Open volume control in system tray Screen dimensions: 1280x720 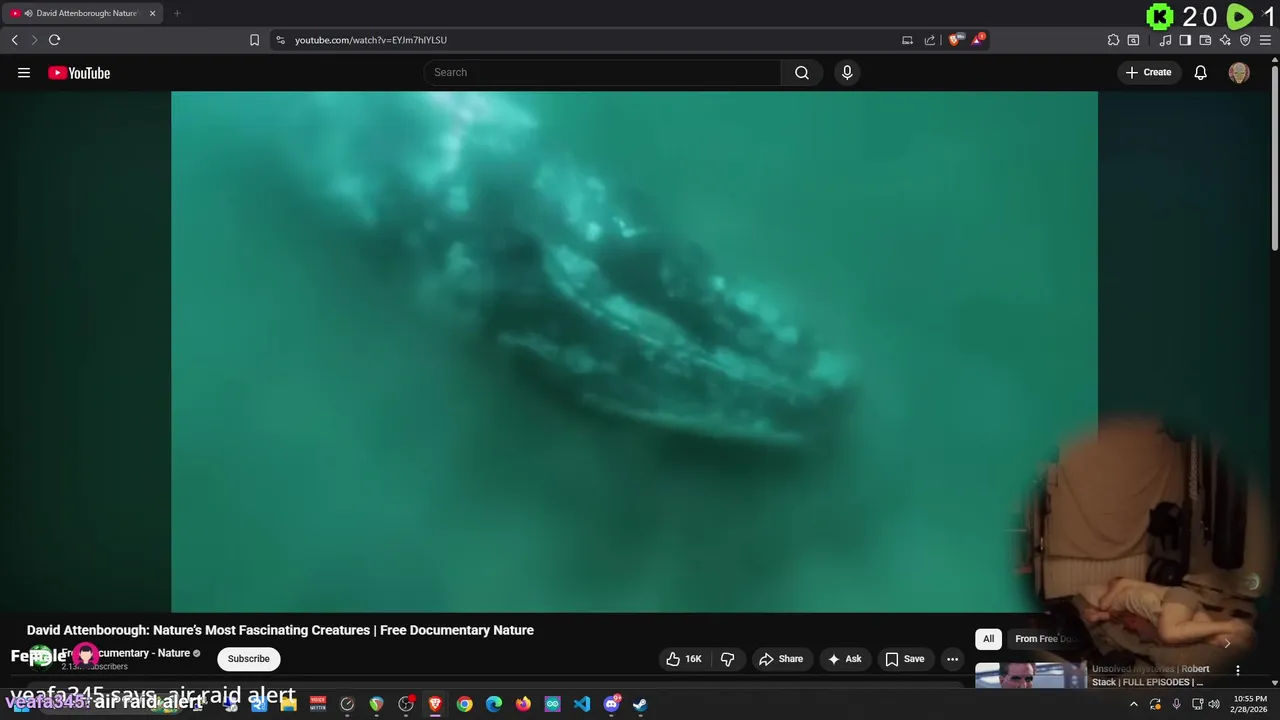1214,704
